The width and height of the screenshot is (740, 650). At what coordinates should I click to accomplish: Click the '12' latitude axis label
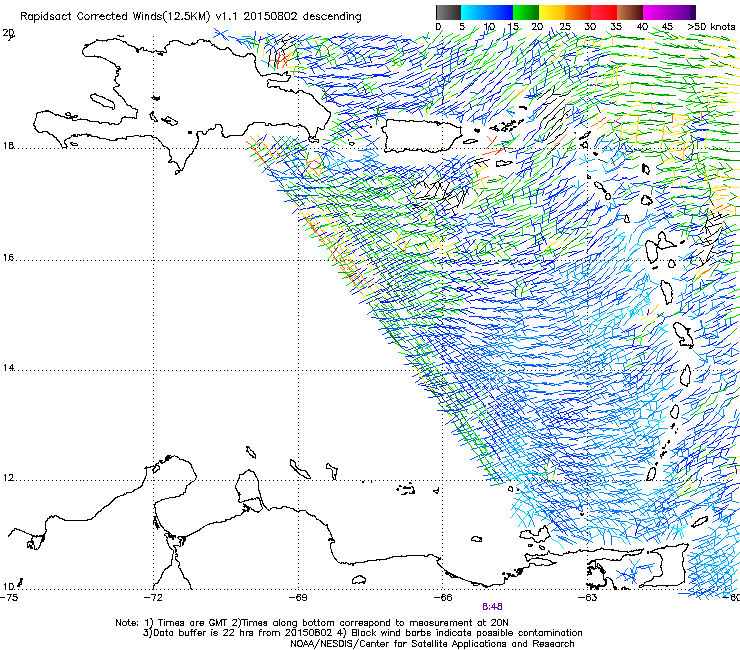8,478
